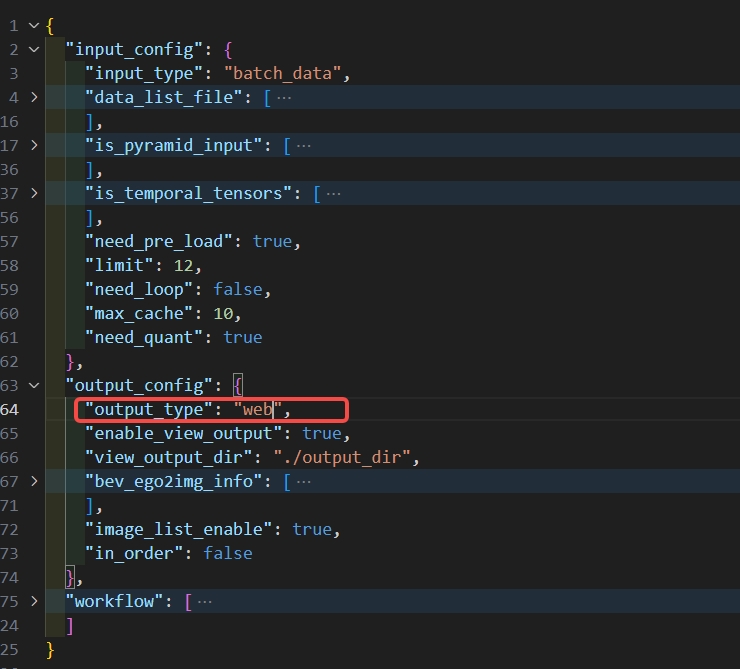Collapse the "input_config" block fold arrow
The width and height of the screenshot is (740, 669).
coord(35,49)
